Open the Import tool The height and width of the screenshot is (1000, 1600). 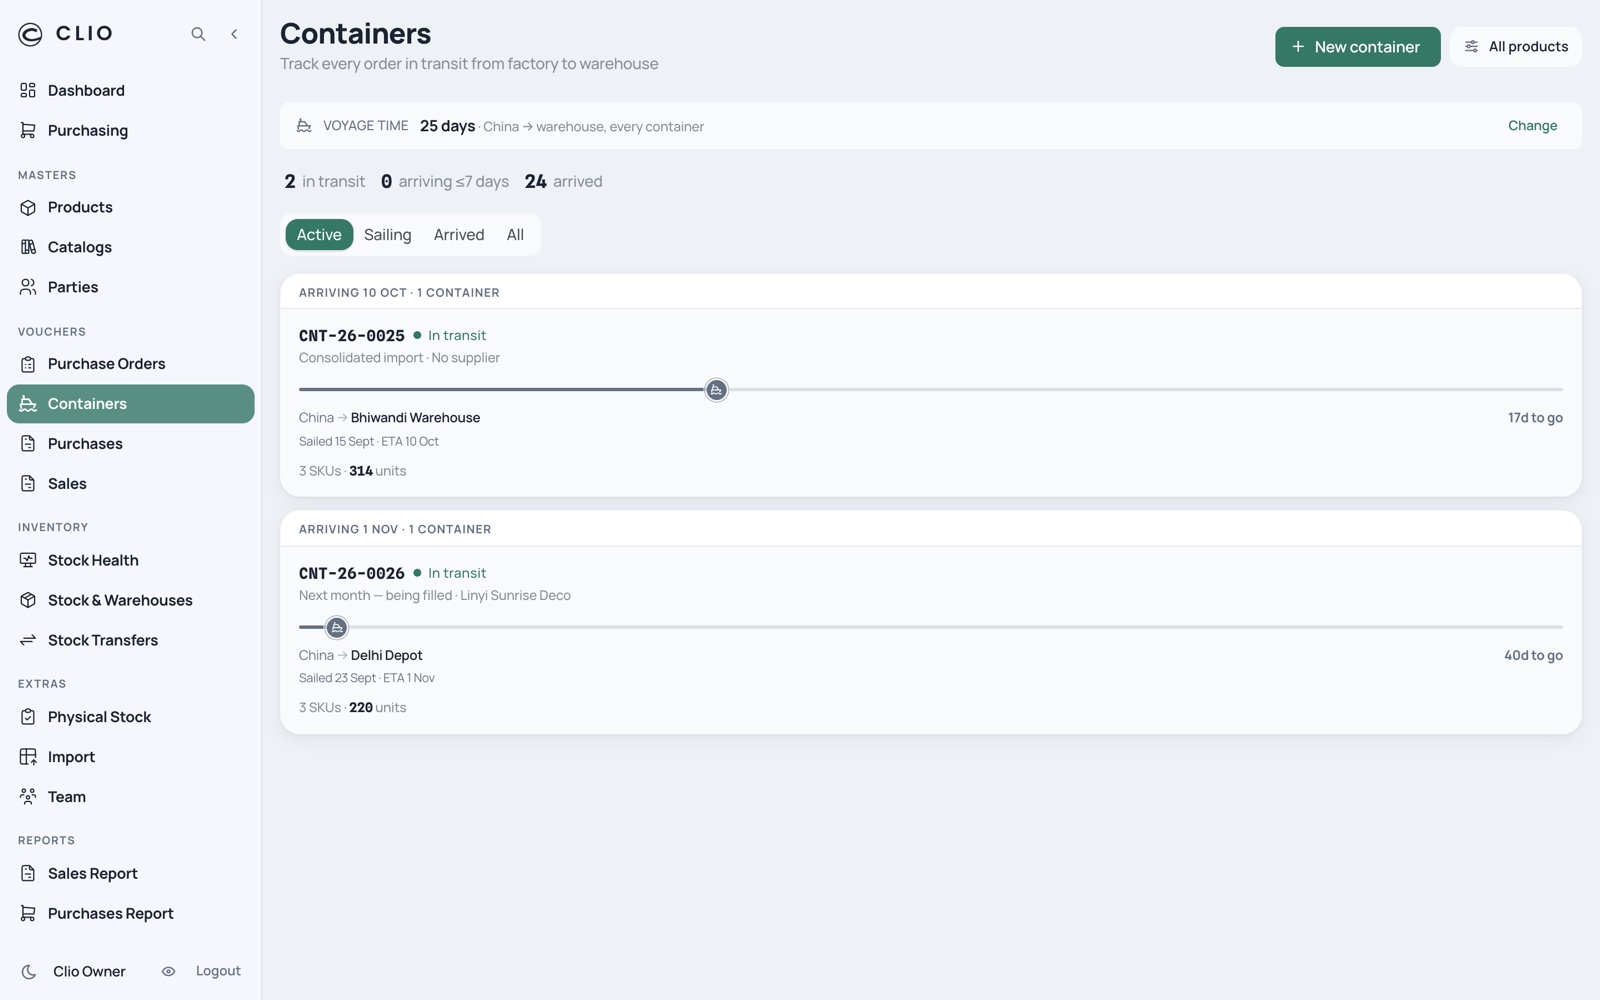tap(130, 757)
